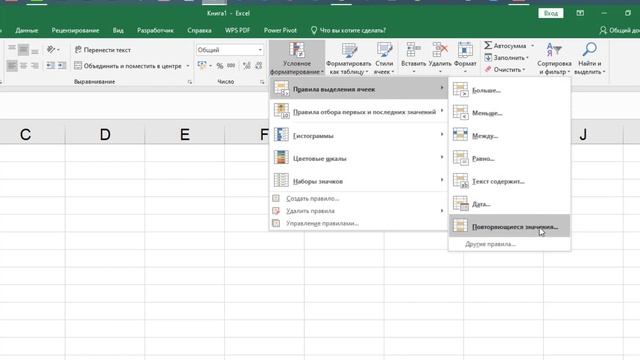
Task: Toggle align right alignment
Action: tap(35, 65)
